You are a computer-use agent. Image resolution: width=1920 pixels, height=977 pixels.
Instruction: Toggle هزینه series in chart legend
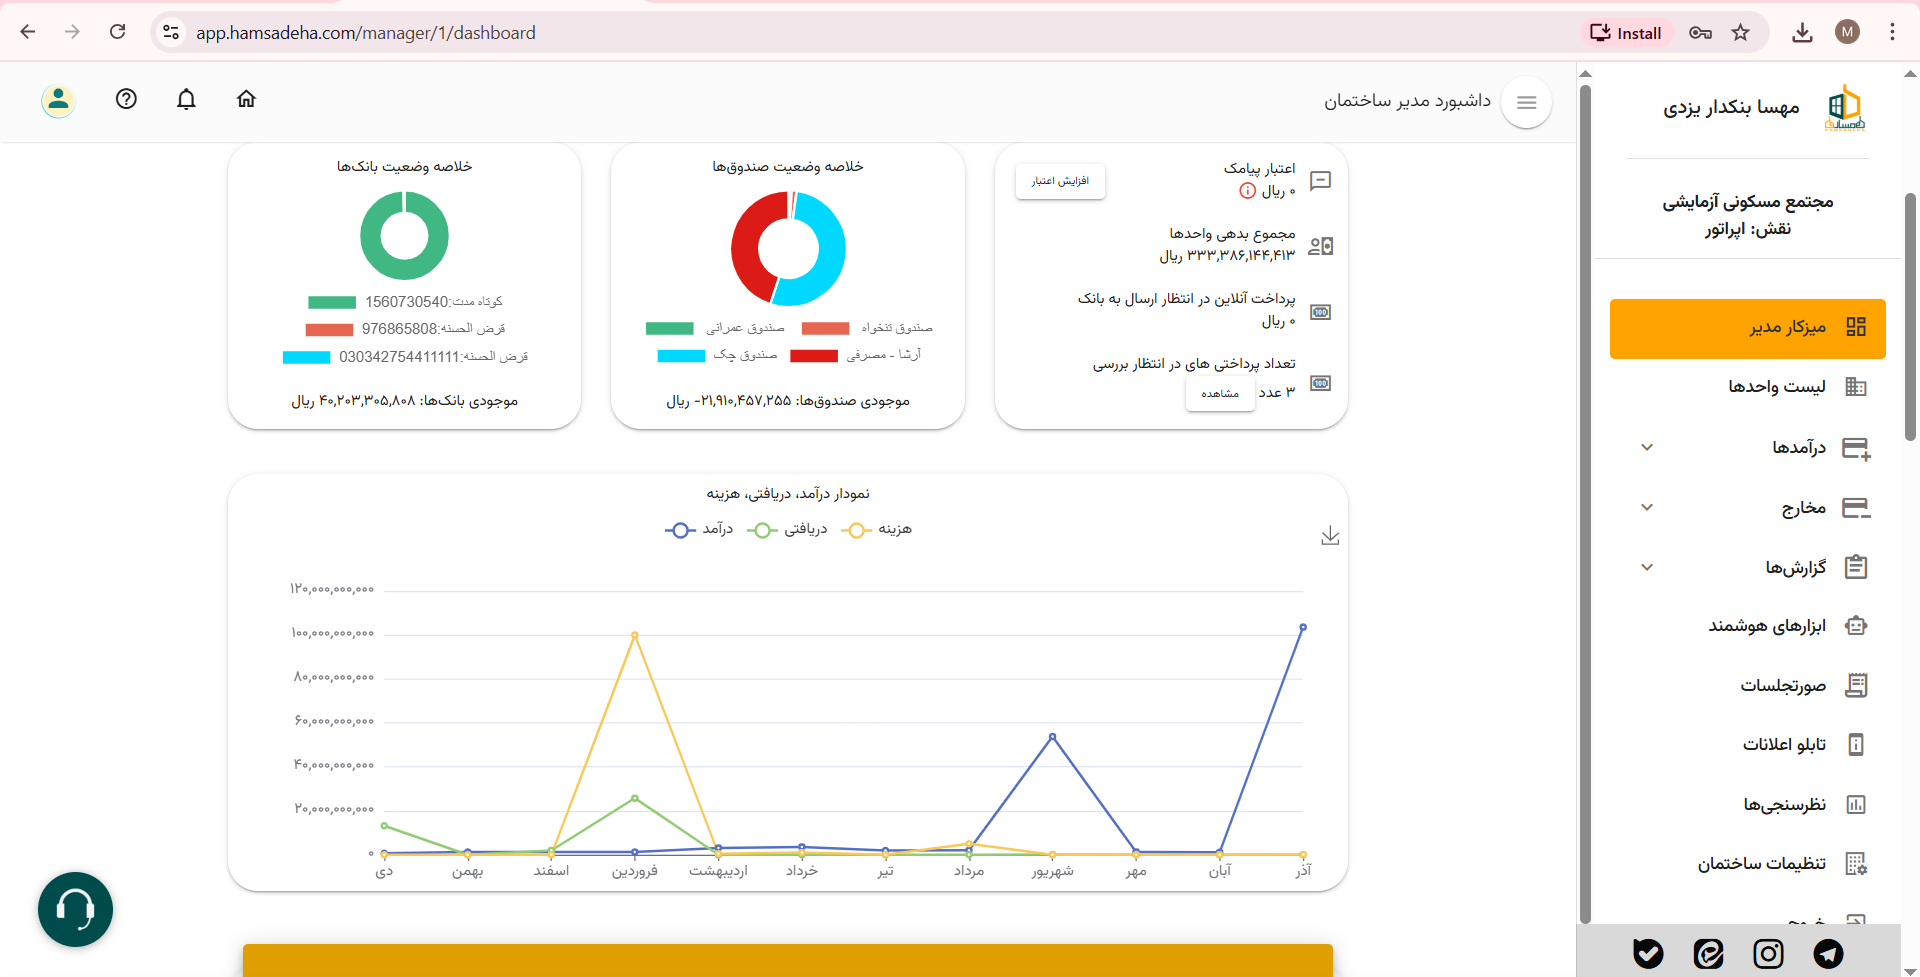(876, 530)
